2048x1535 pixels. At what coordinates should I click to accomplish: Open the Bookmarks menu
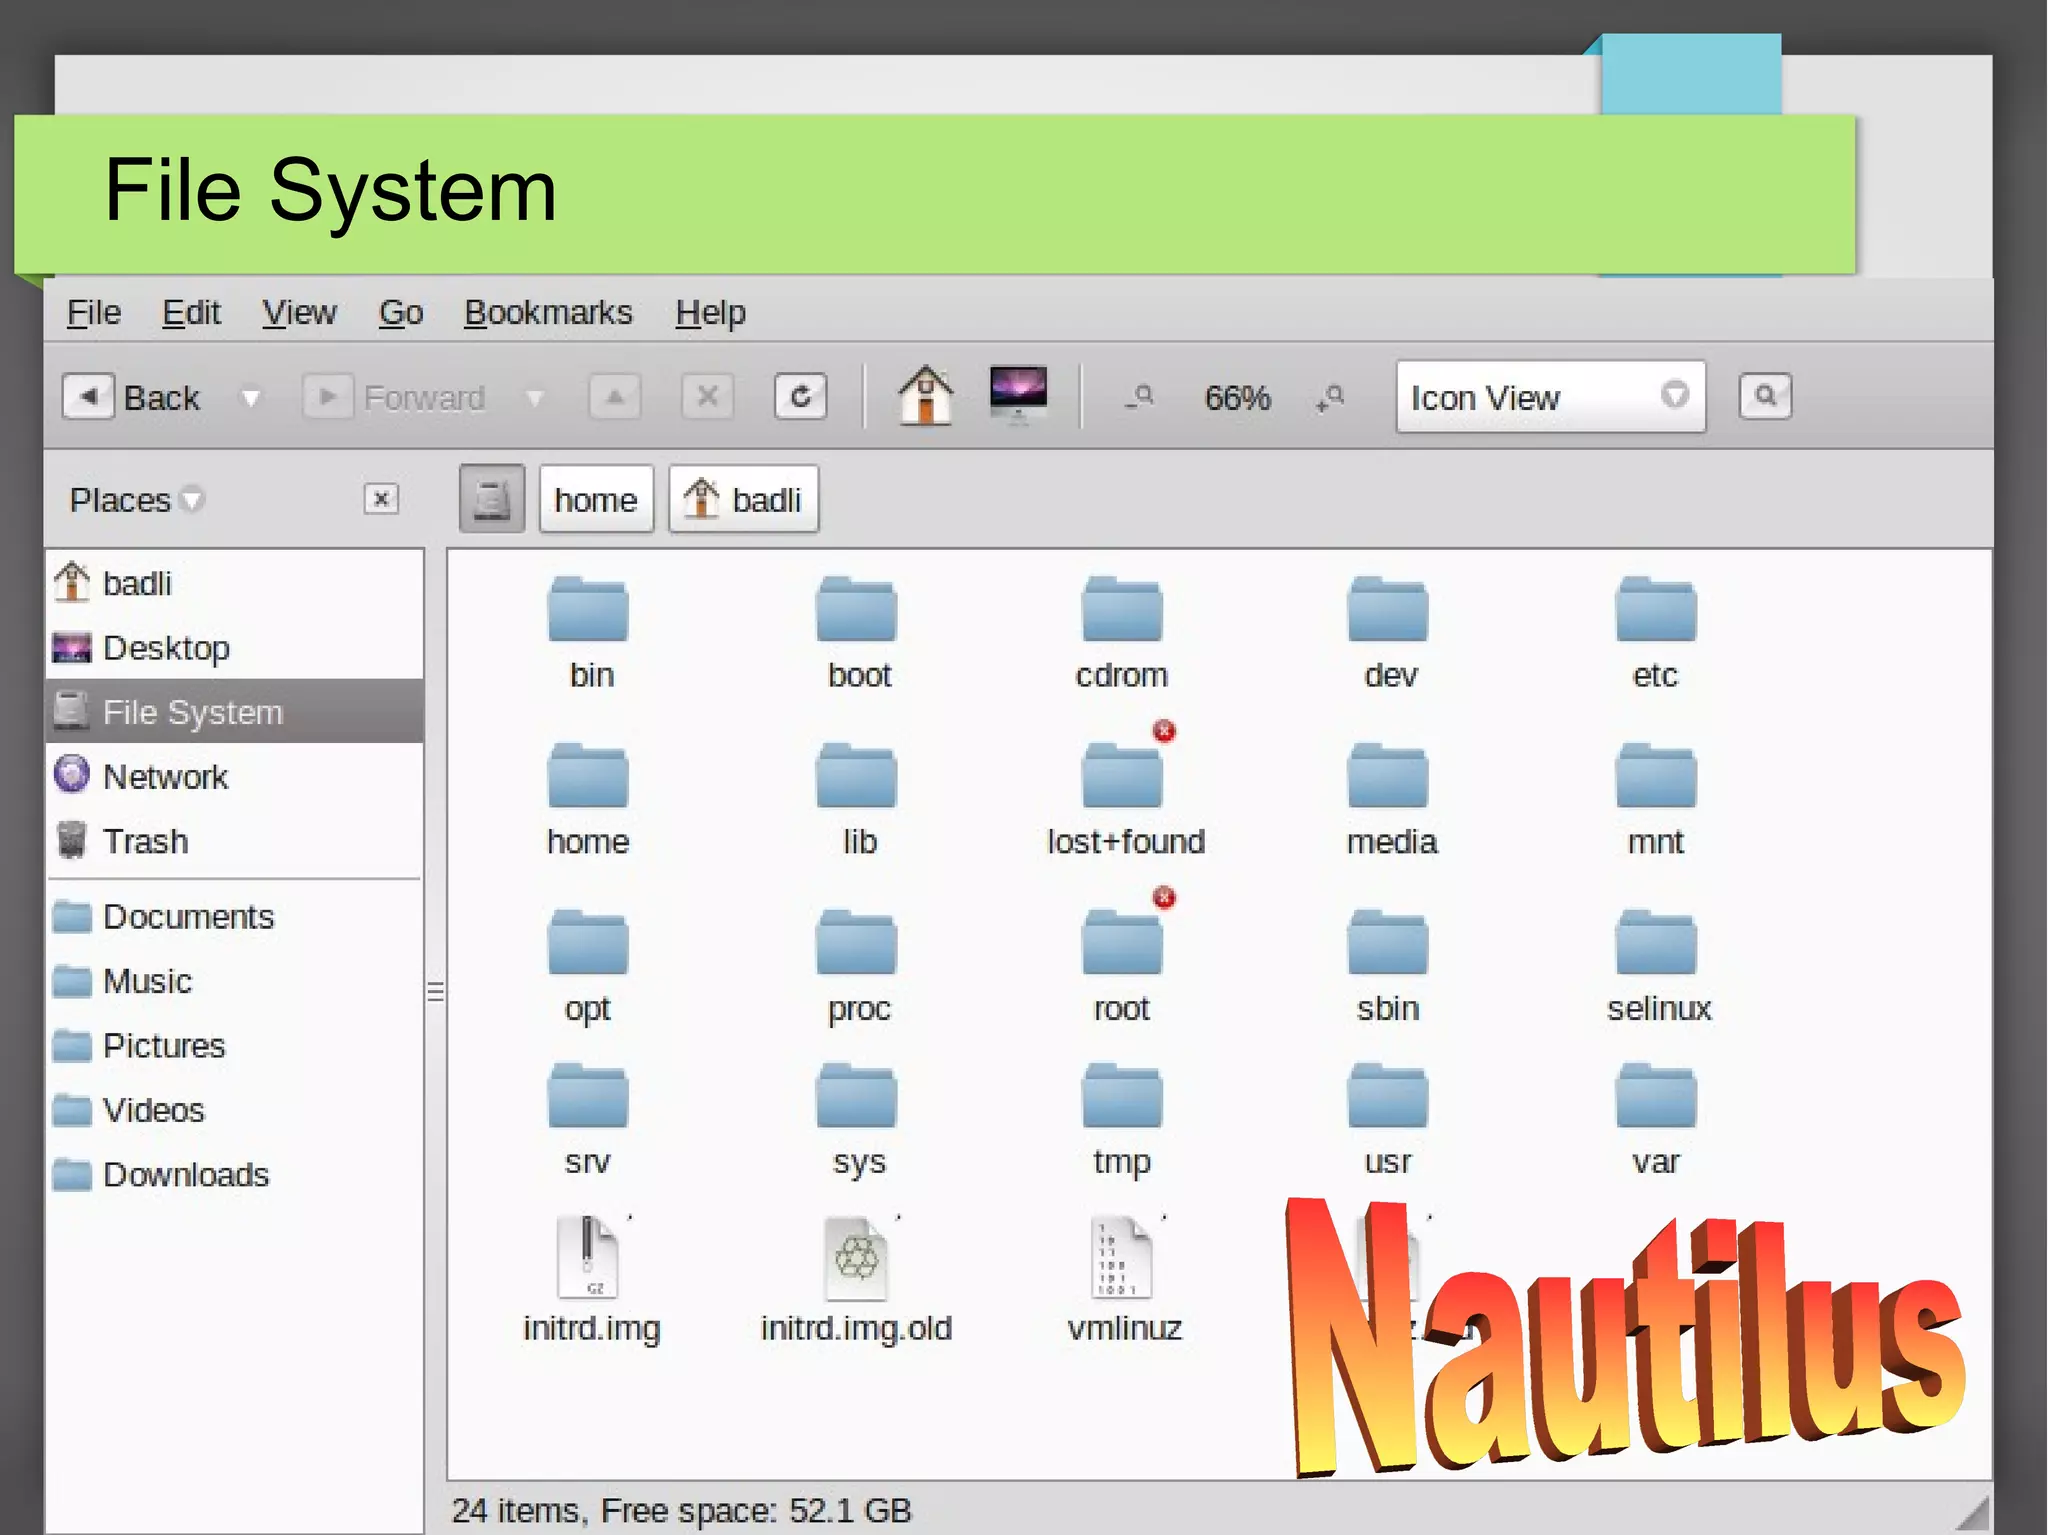coord(548,313)
